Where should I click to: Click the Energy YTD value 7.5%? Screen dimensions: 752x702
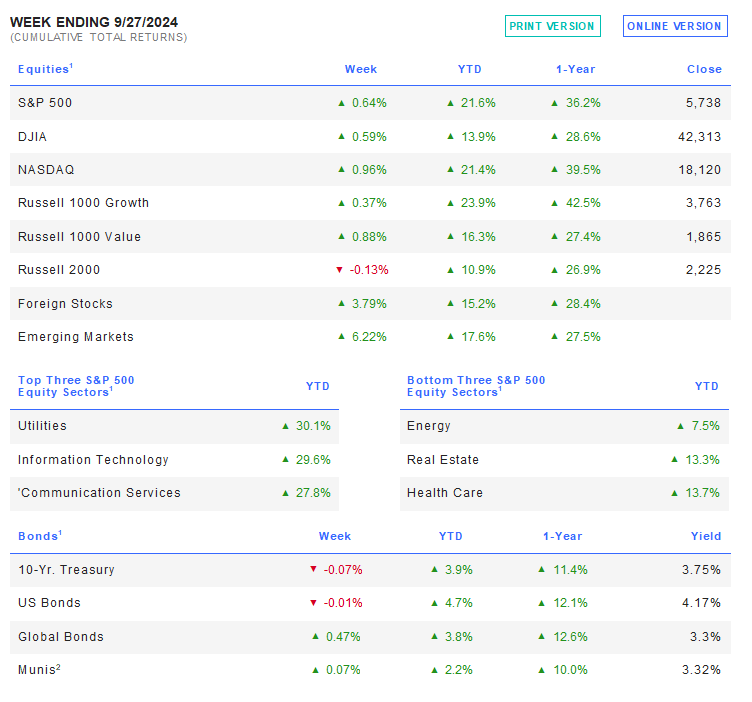(705, 425)
